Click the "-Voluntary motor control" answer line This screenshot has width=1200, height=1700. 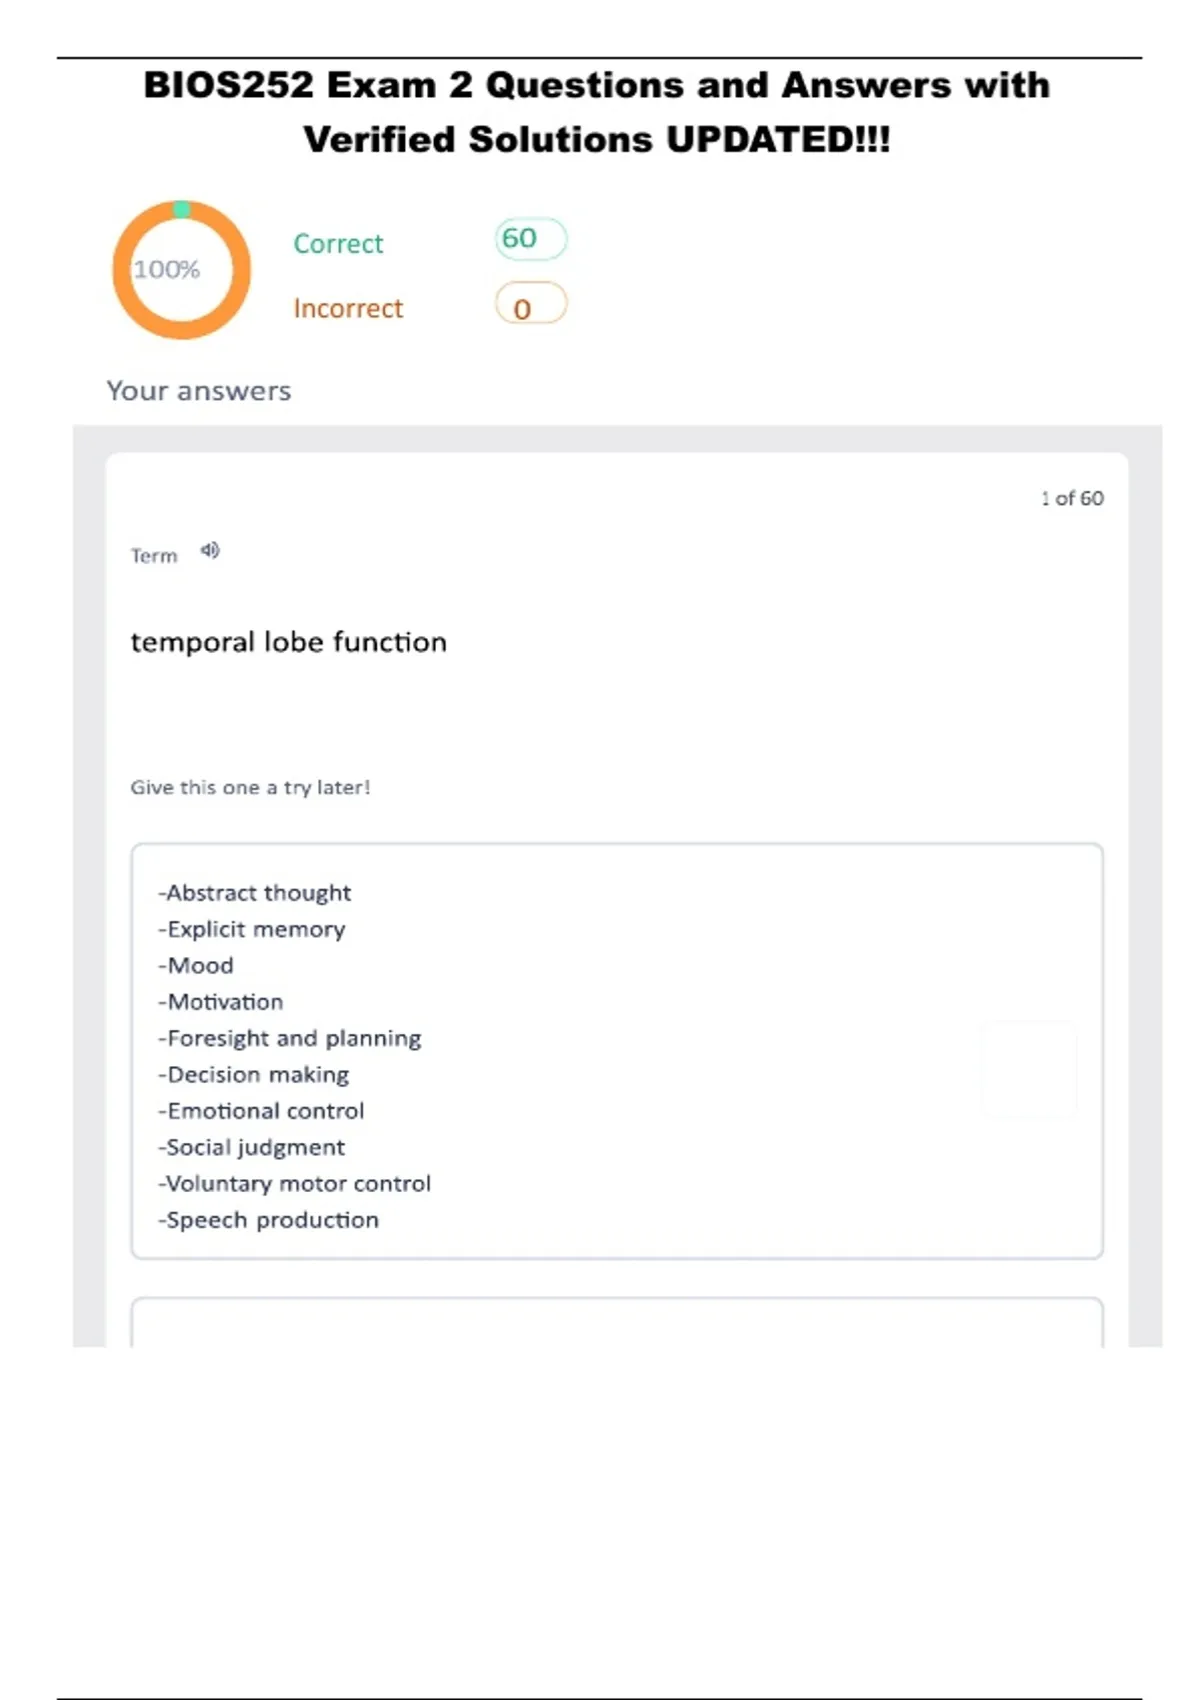click(295, 1184)
